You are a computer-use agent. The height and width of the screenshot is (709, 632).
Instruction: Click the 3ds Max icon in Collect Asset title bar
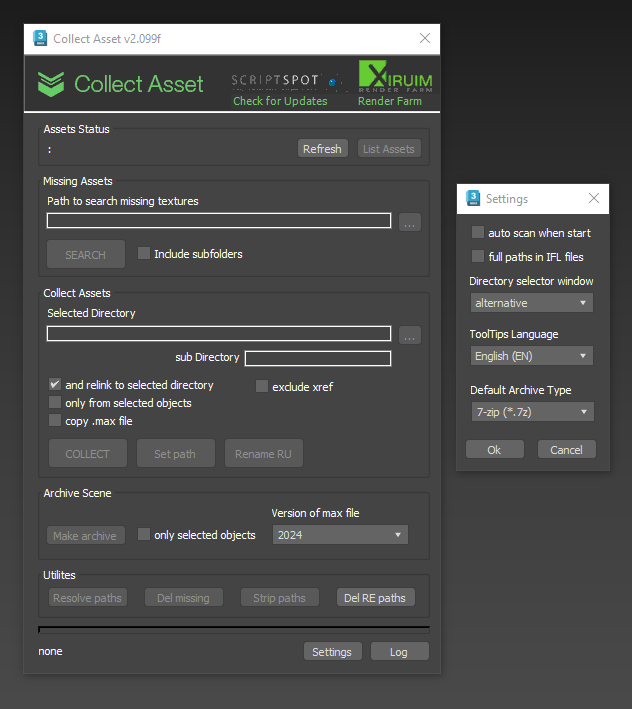tap(40, 38)
